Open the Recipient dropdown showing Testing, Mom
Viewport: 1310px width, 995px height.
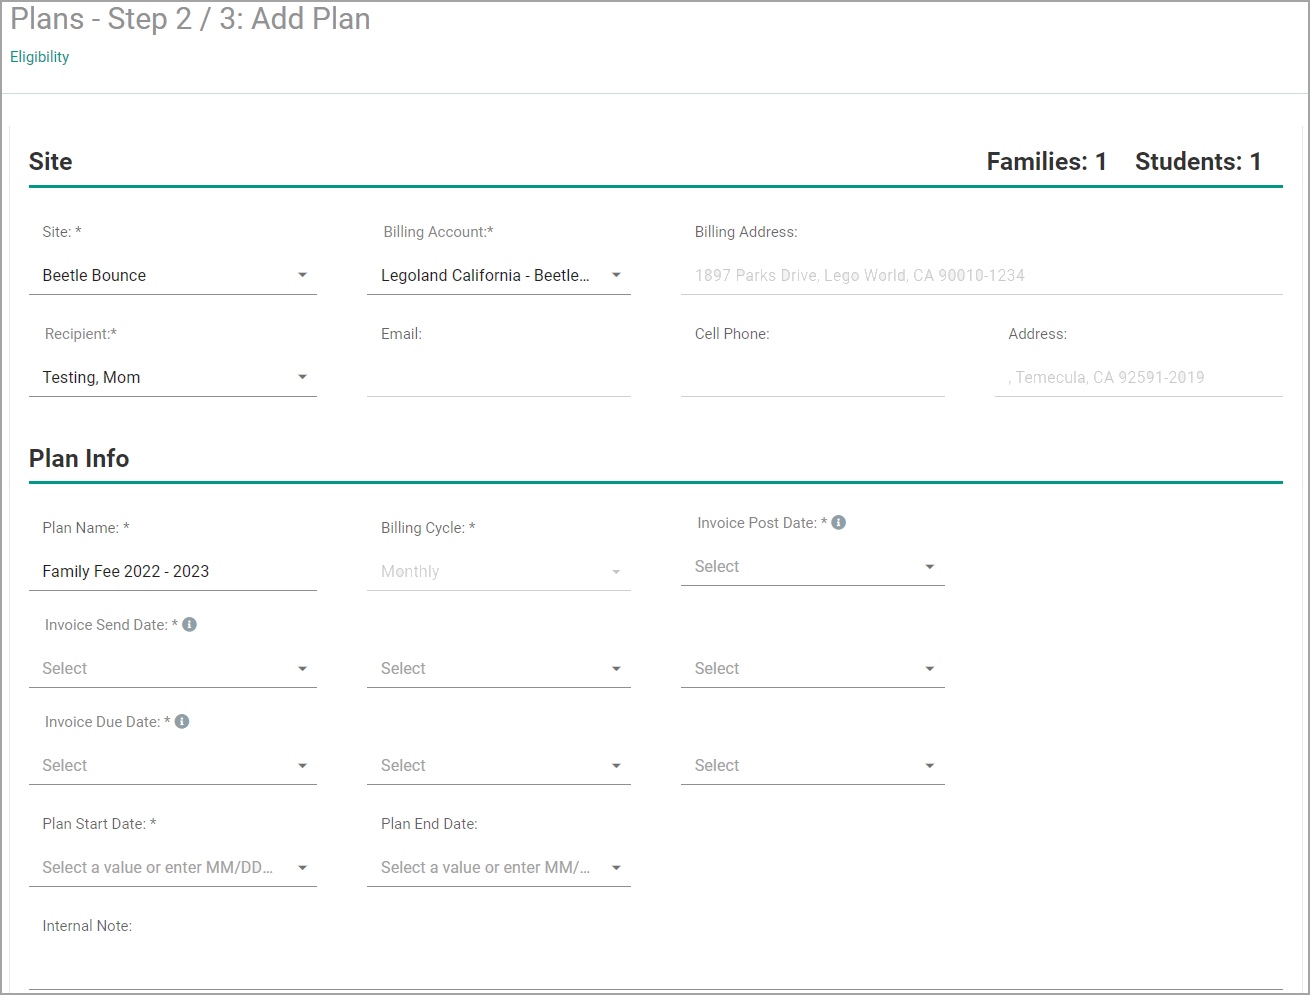173,377
